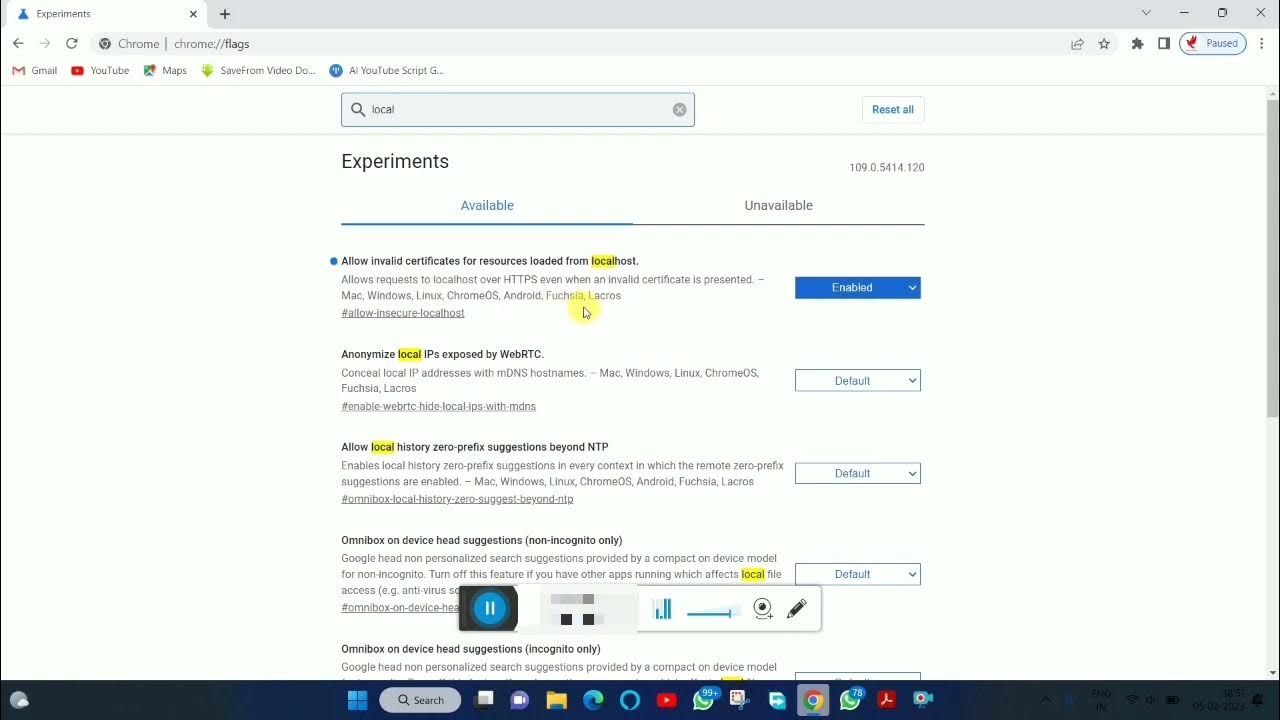Open the Wi-Fi network tray icon
Image resolution: width=1280 pixels, height=720 pixels.
1132,700
